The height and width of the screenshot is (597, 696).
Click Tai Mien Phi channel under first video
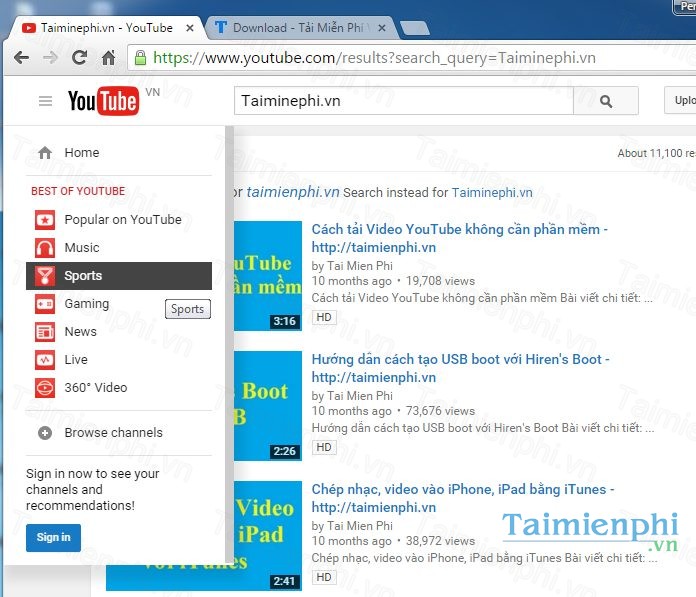click(360, 266)
